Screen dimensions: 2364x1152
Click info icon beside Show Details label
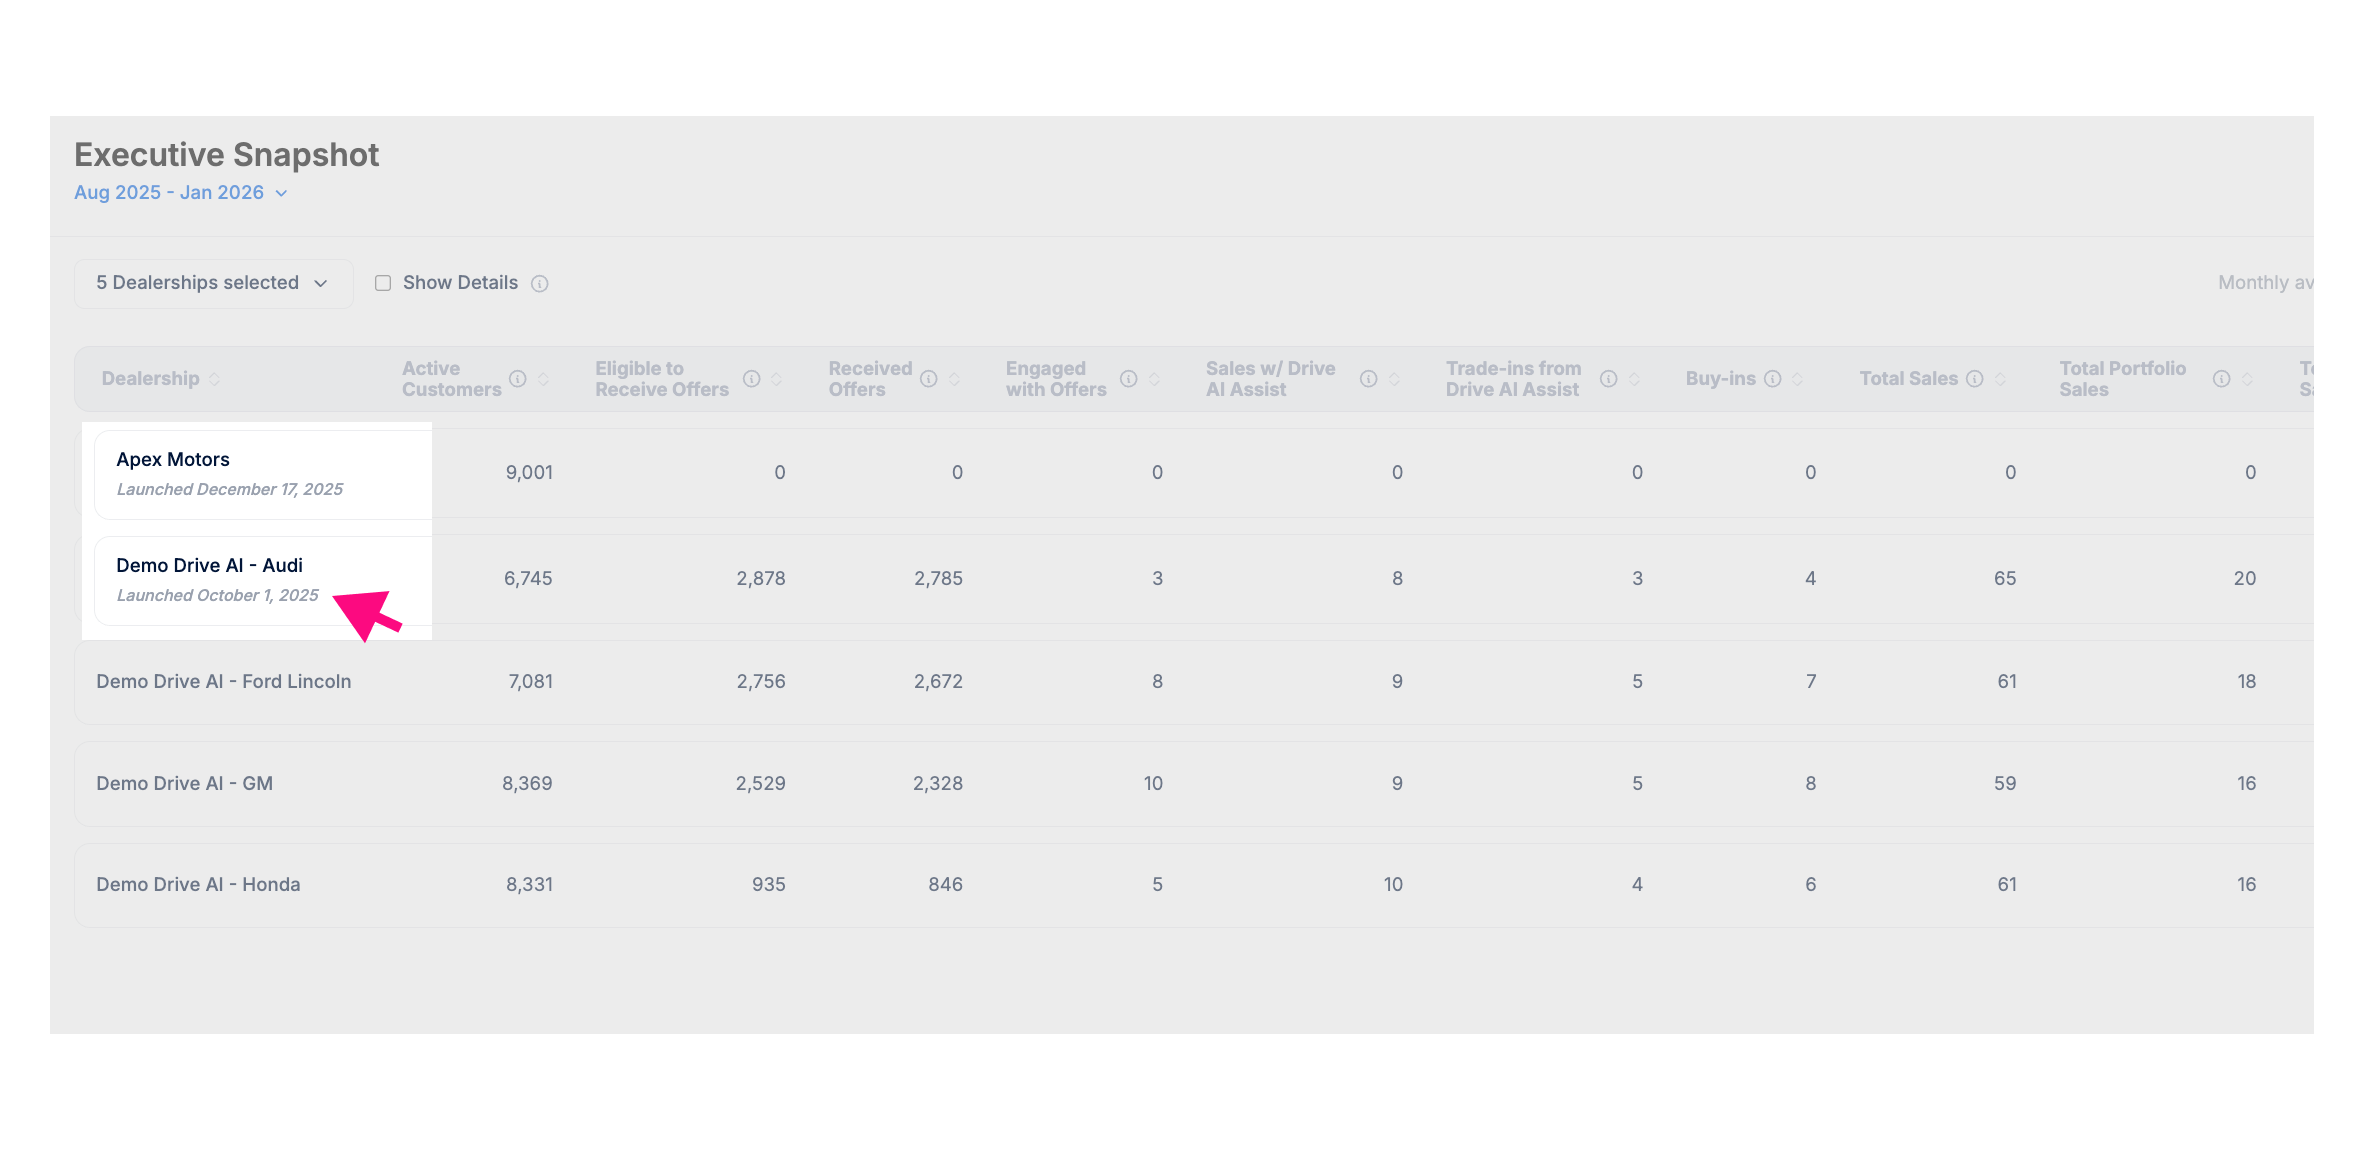[x=540, y=284]
